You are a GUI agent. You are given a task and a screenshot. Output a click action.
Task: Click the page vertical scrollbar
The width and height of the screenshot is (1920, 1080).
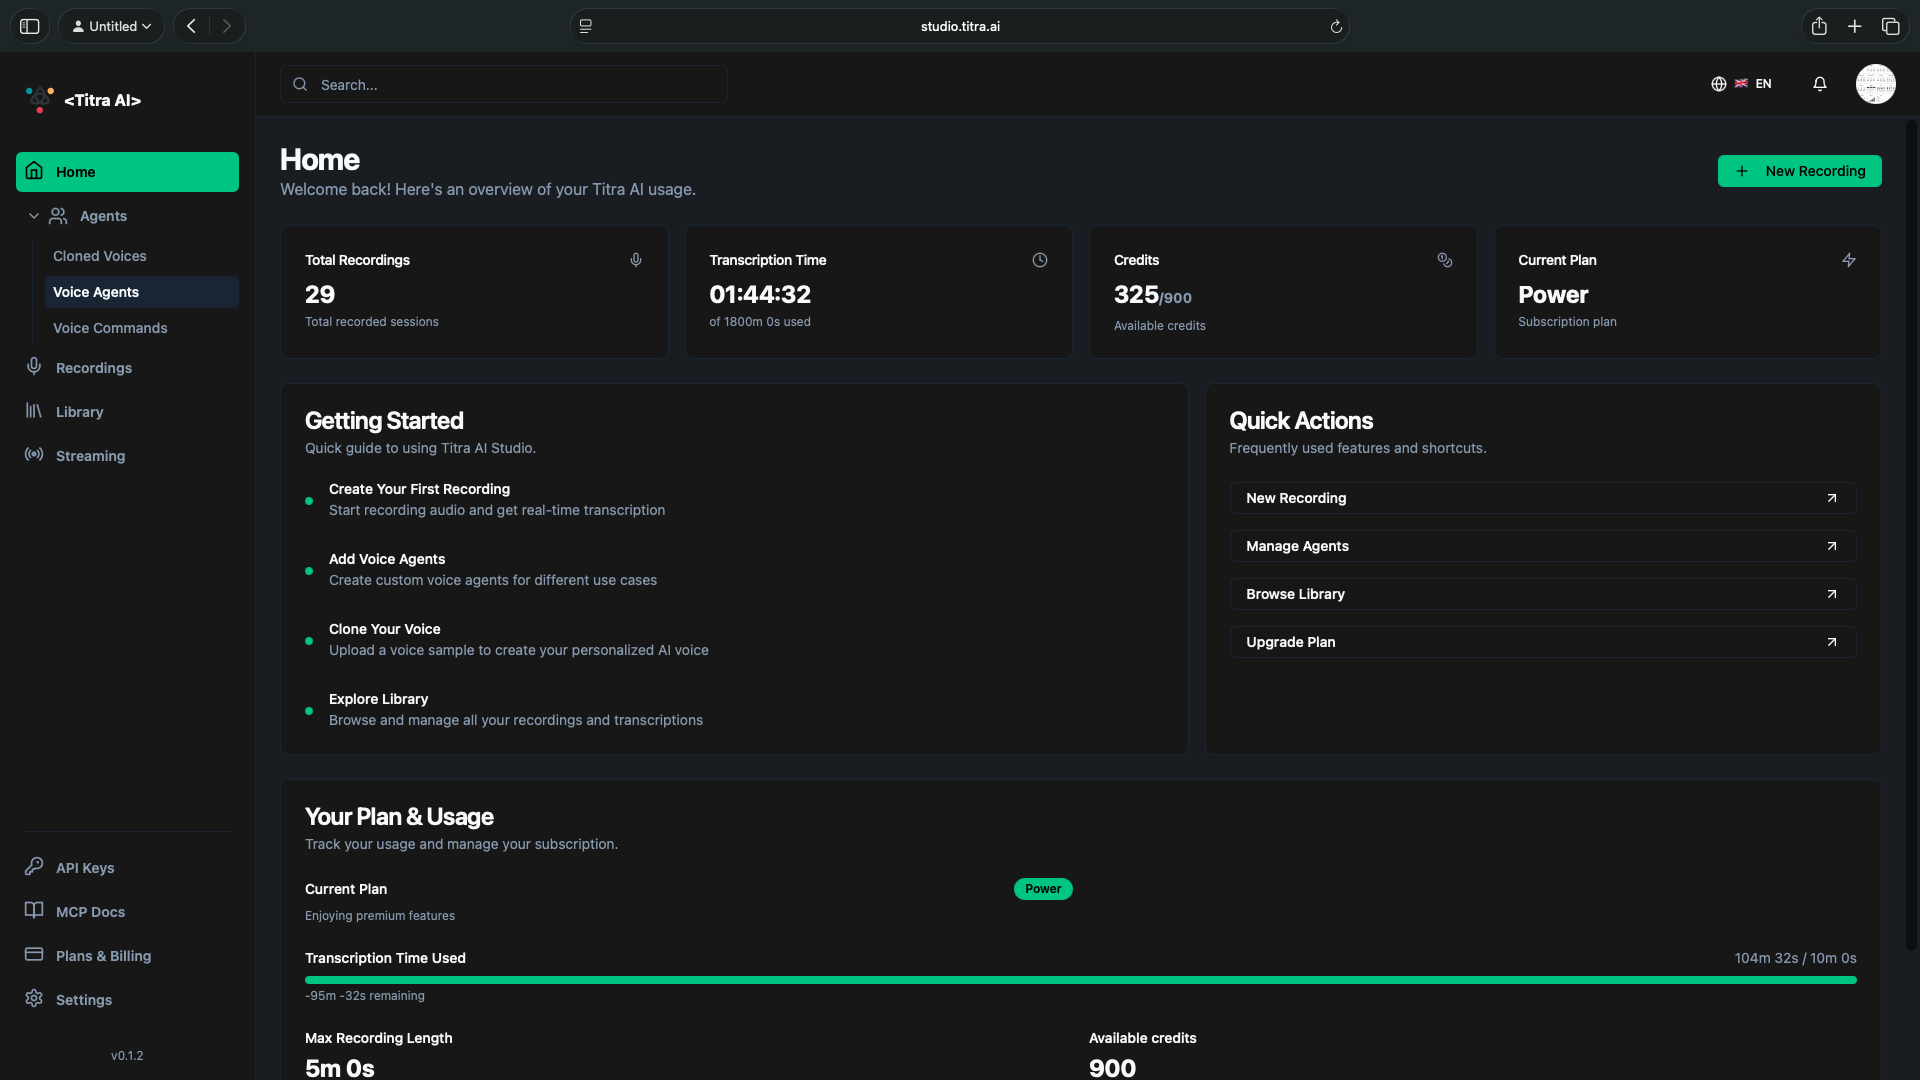click(x=1911, y=535)
